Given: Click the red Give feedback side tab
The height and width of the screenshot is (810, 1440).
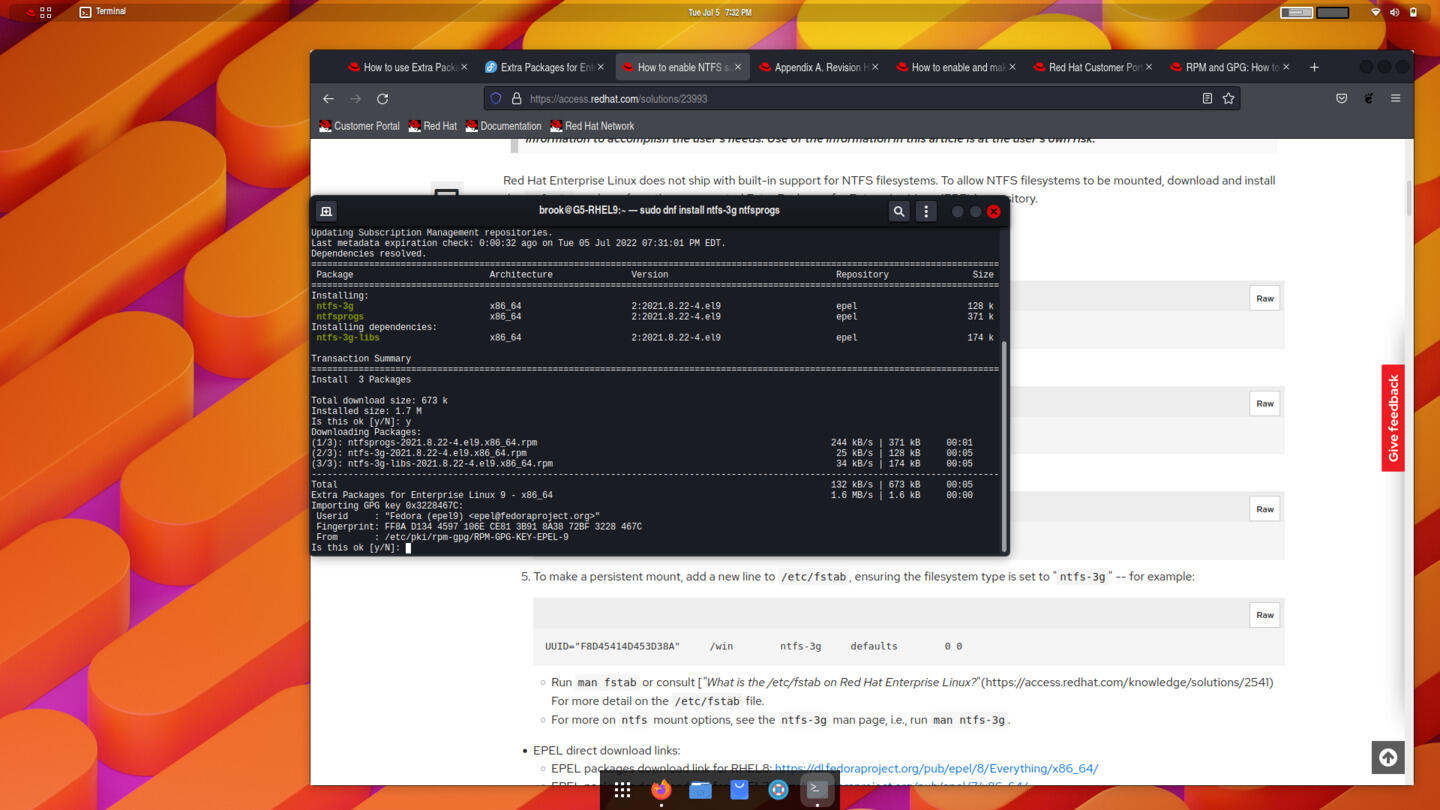Looking at the screenshot, I should (x=1393, y=418).
